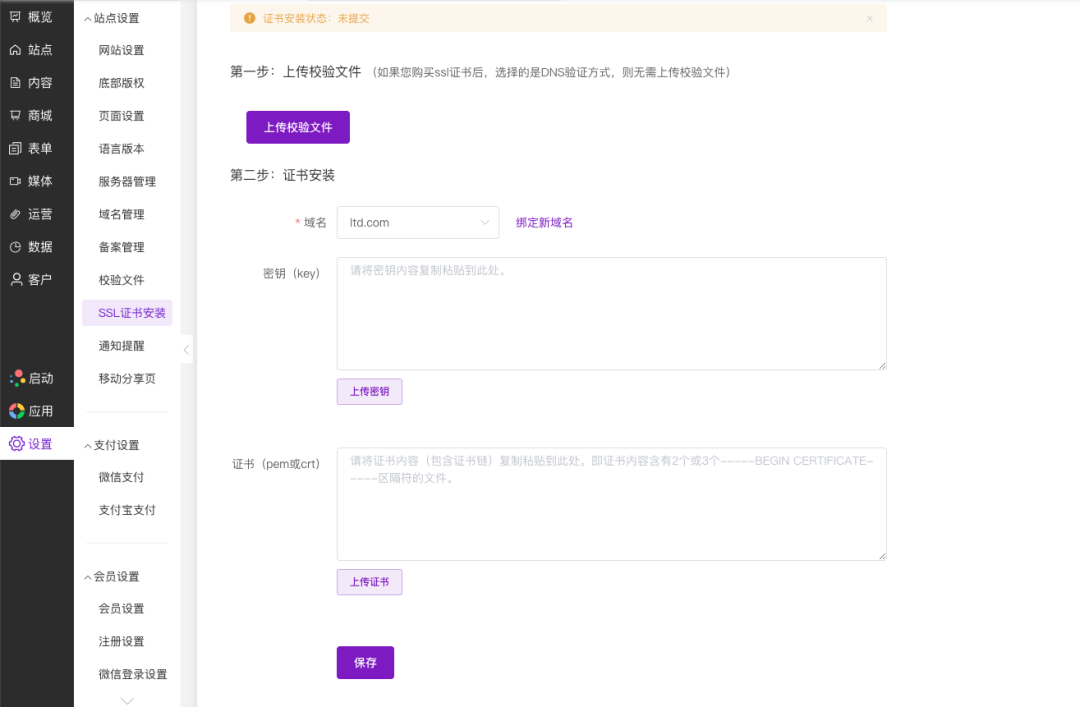This screenshot has height=707, width=1080.
Task: Launch the 启动 colorful dots icon
Action: 17,378
